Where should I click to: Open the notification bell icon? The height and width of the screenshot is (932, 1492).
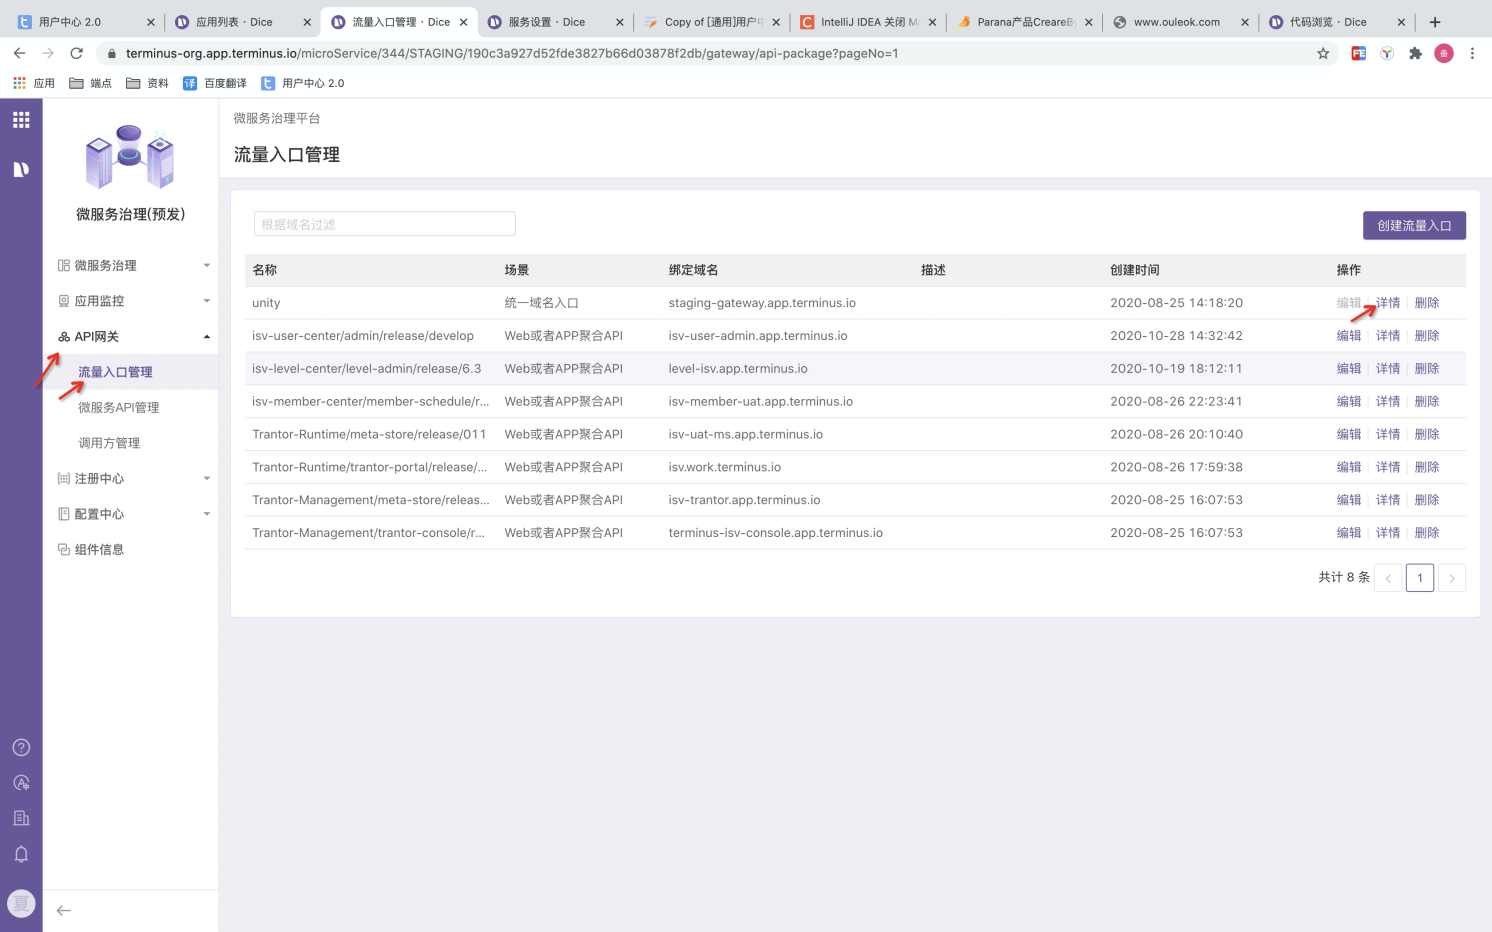pos(21,854)
